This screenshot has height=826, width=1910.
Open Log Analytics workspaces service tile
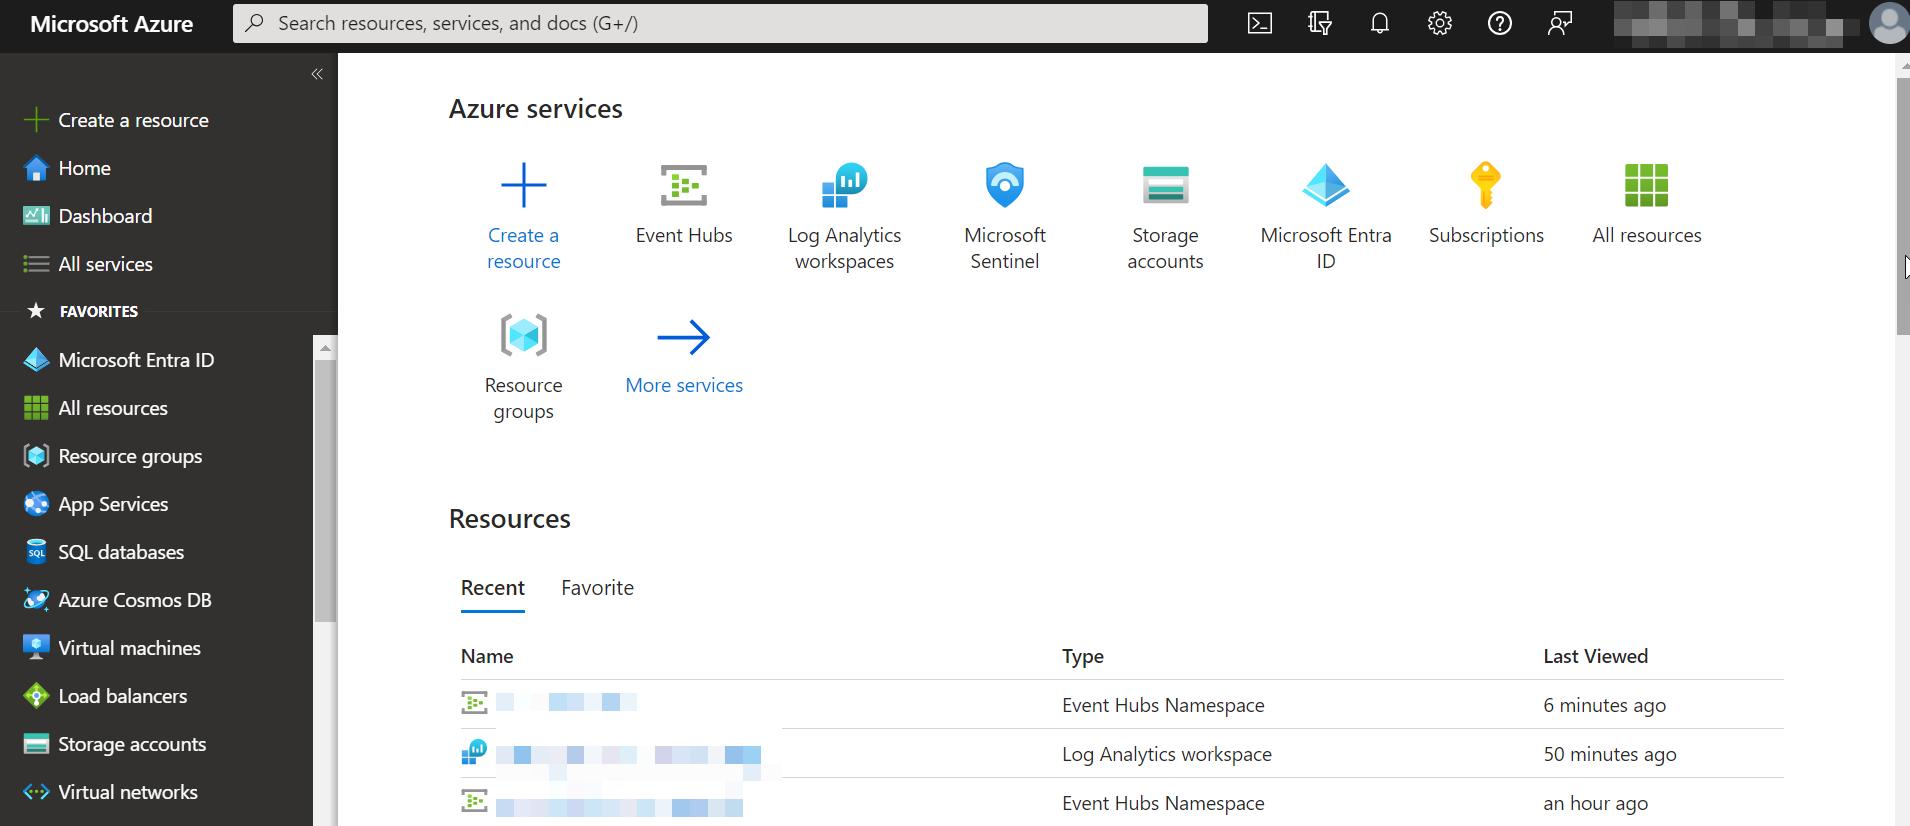tap(845, 216)
